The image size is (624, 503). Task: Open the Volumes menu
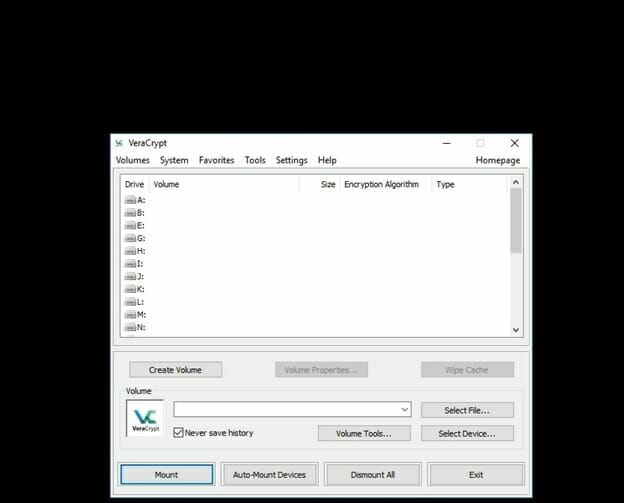133,160
